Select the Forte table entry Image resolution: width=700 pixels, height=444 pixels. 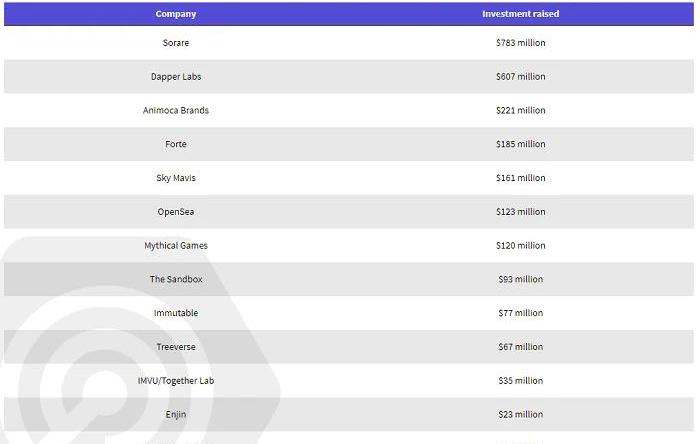click(175, 144)
